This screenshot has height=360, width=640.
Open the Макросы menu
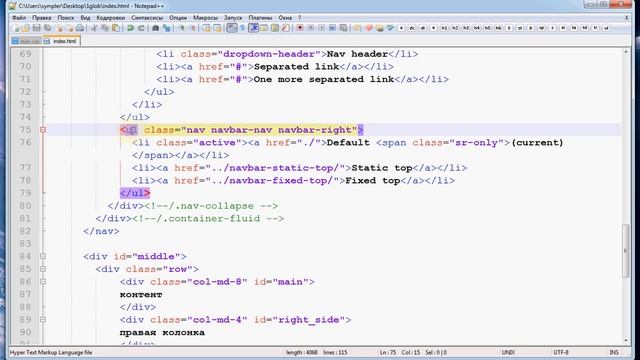pos(205,18)
